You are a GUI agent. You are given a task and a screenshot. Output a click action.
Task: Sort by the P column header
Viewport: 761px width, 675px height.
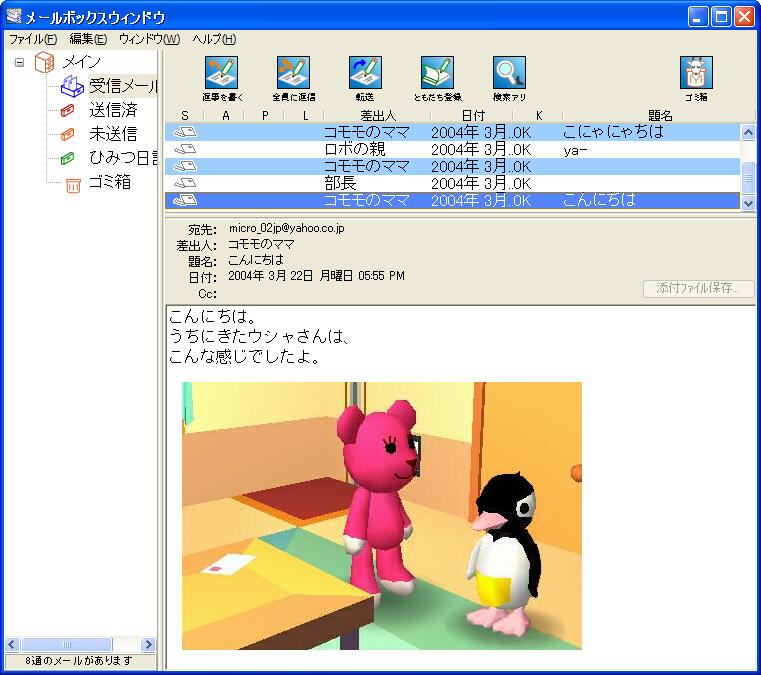[265, 115]
